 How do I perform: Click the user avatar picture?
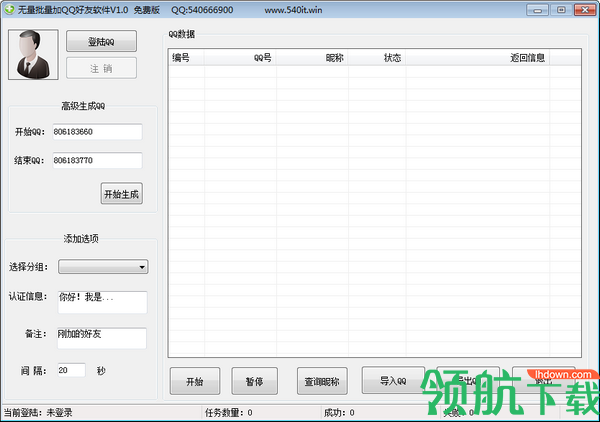pyautogui.click(x=33, y=55)
